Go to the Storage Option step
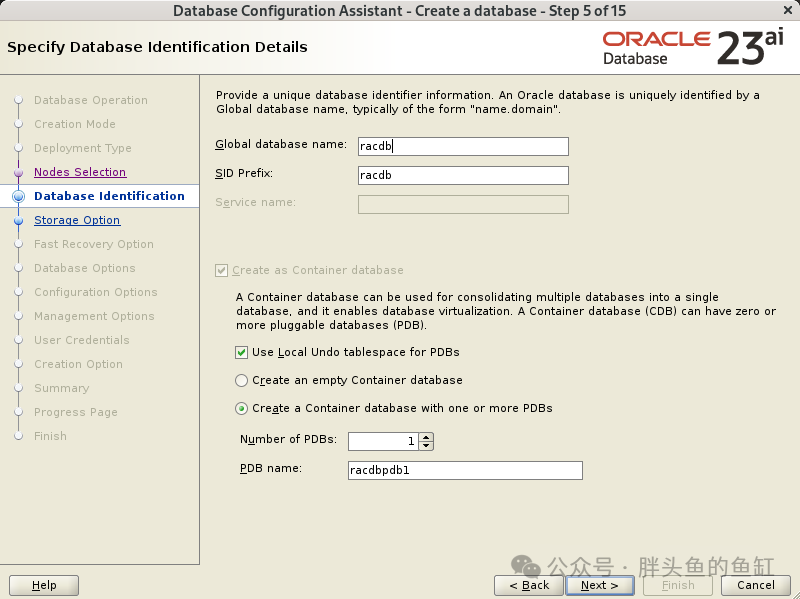 click(x=77, y=220)
